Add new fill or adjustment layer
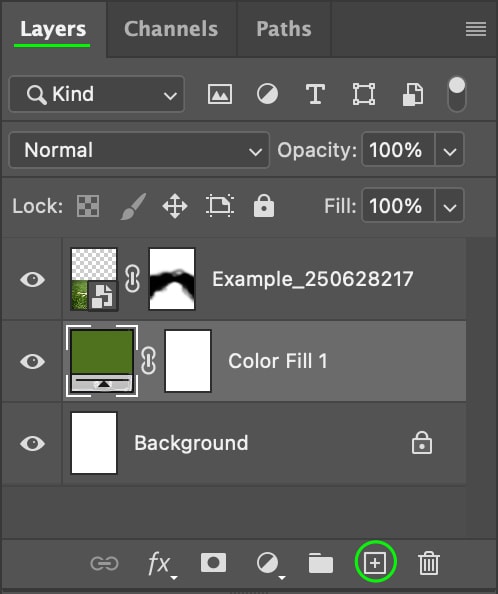The image size is (498, 594). click(x=270, y=564)
